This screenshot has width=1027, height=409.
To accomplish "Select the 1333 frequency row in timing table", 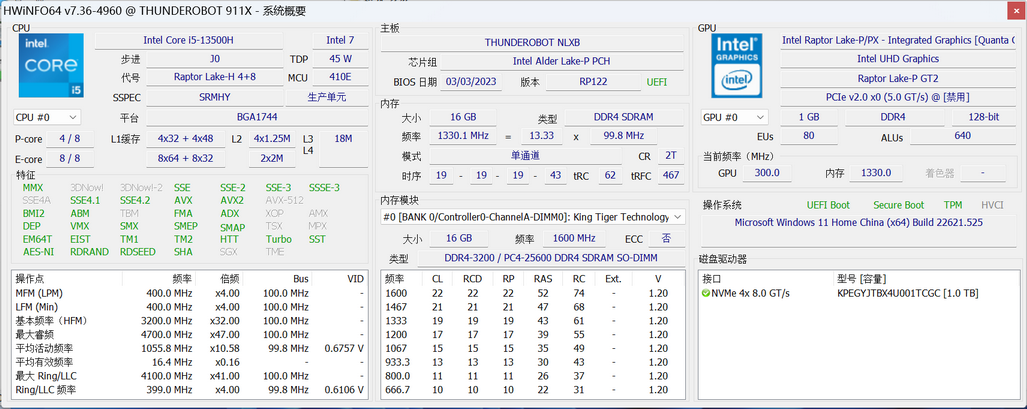I will pyautogui.click(x=532, y=321).
